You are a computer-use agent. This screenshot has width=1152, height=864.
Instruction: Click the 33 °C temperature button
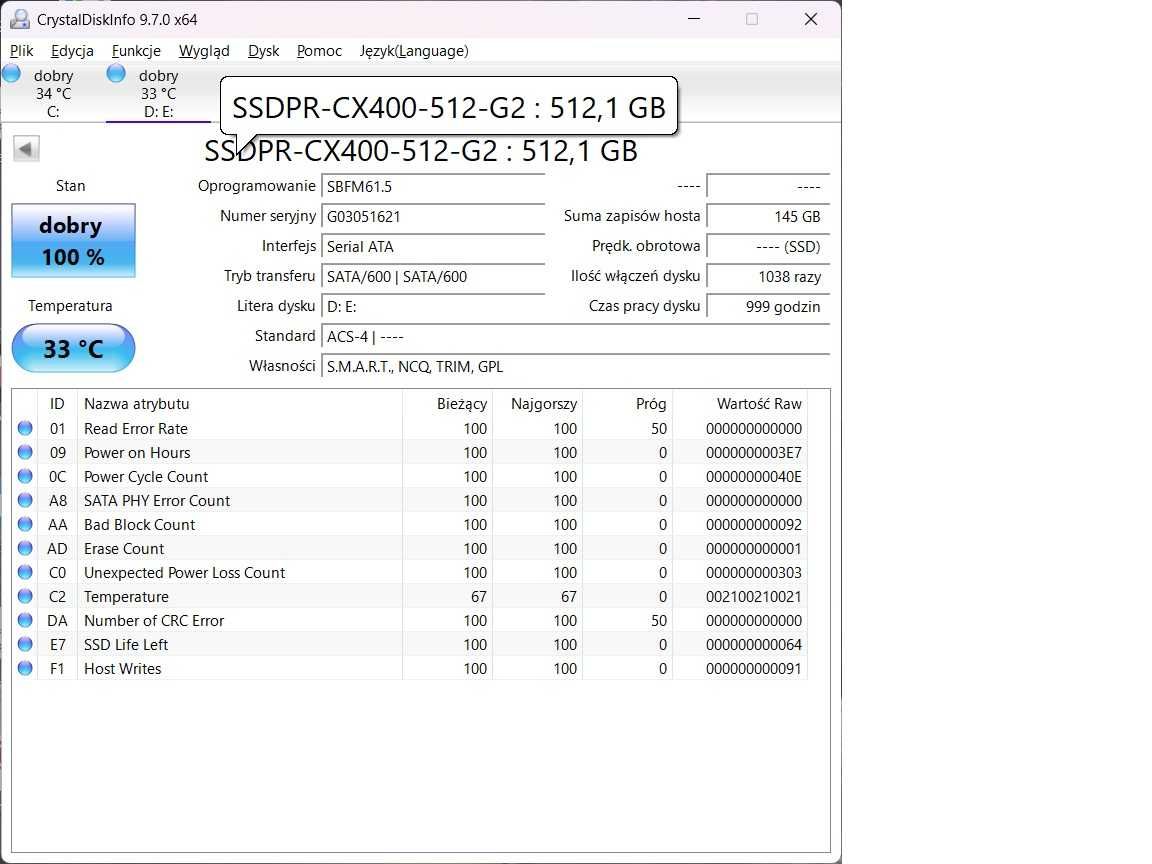[x=73, y=348]
